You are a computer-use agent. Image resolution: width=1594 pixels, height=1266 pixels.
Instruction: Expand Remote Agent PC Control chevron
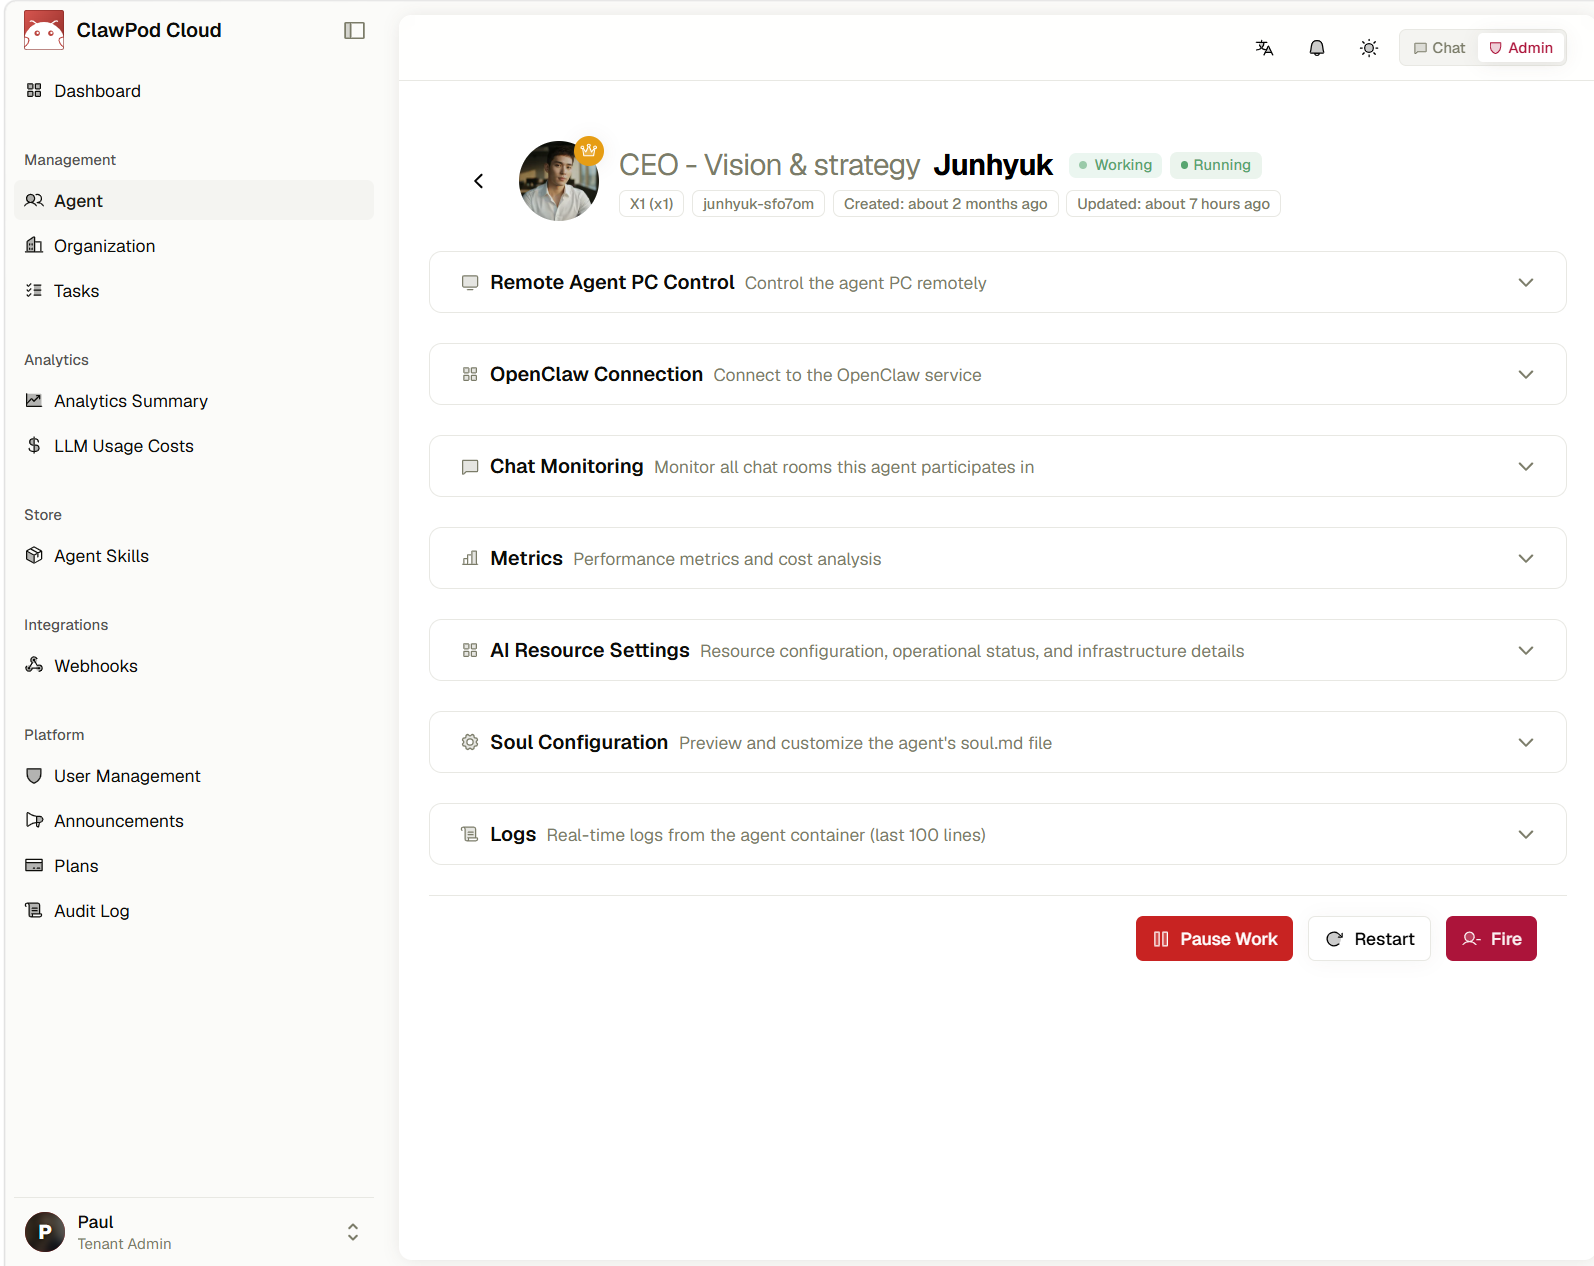tap(1526, 283)
